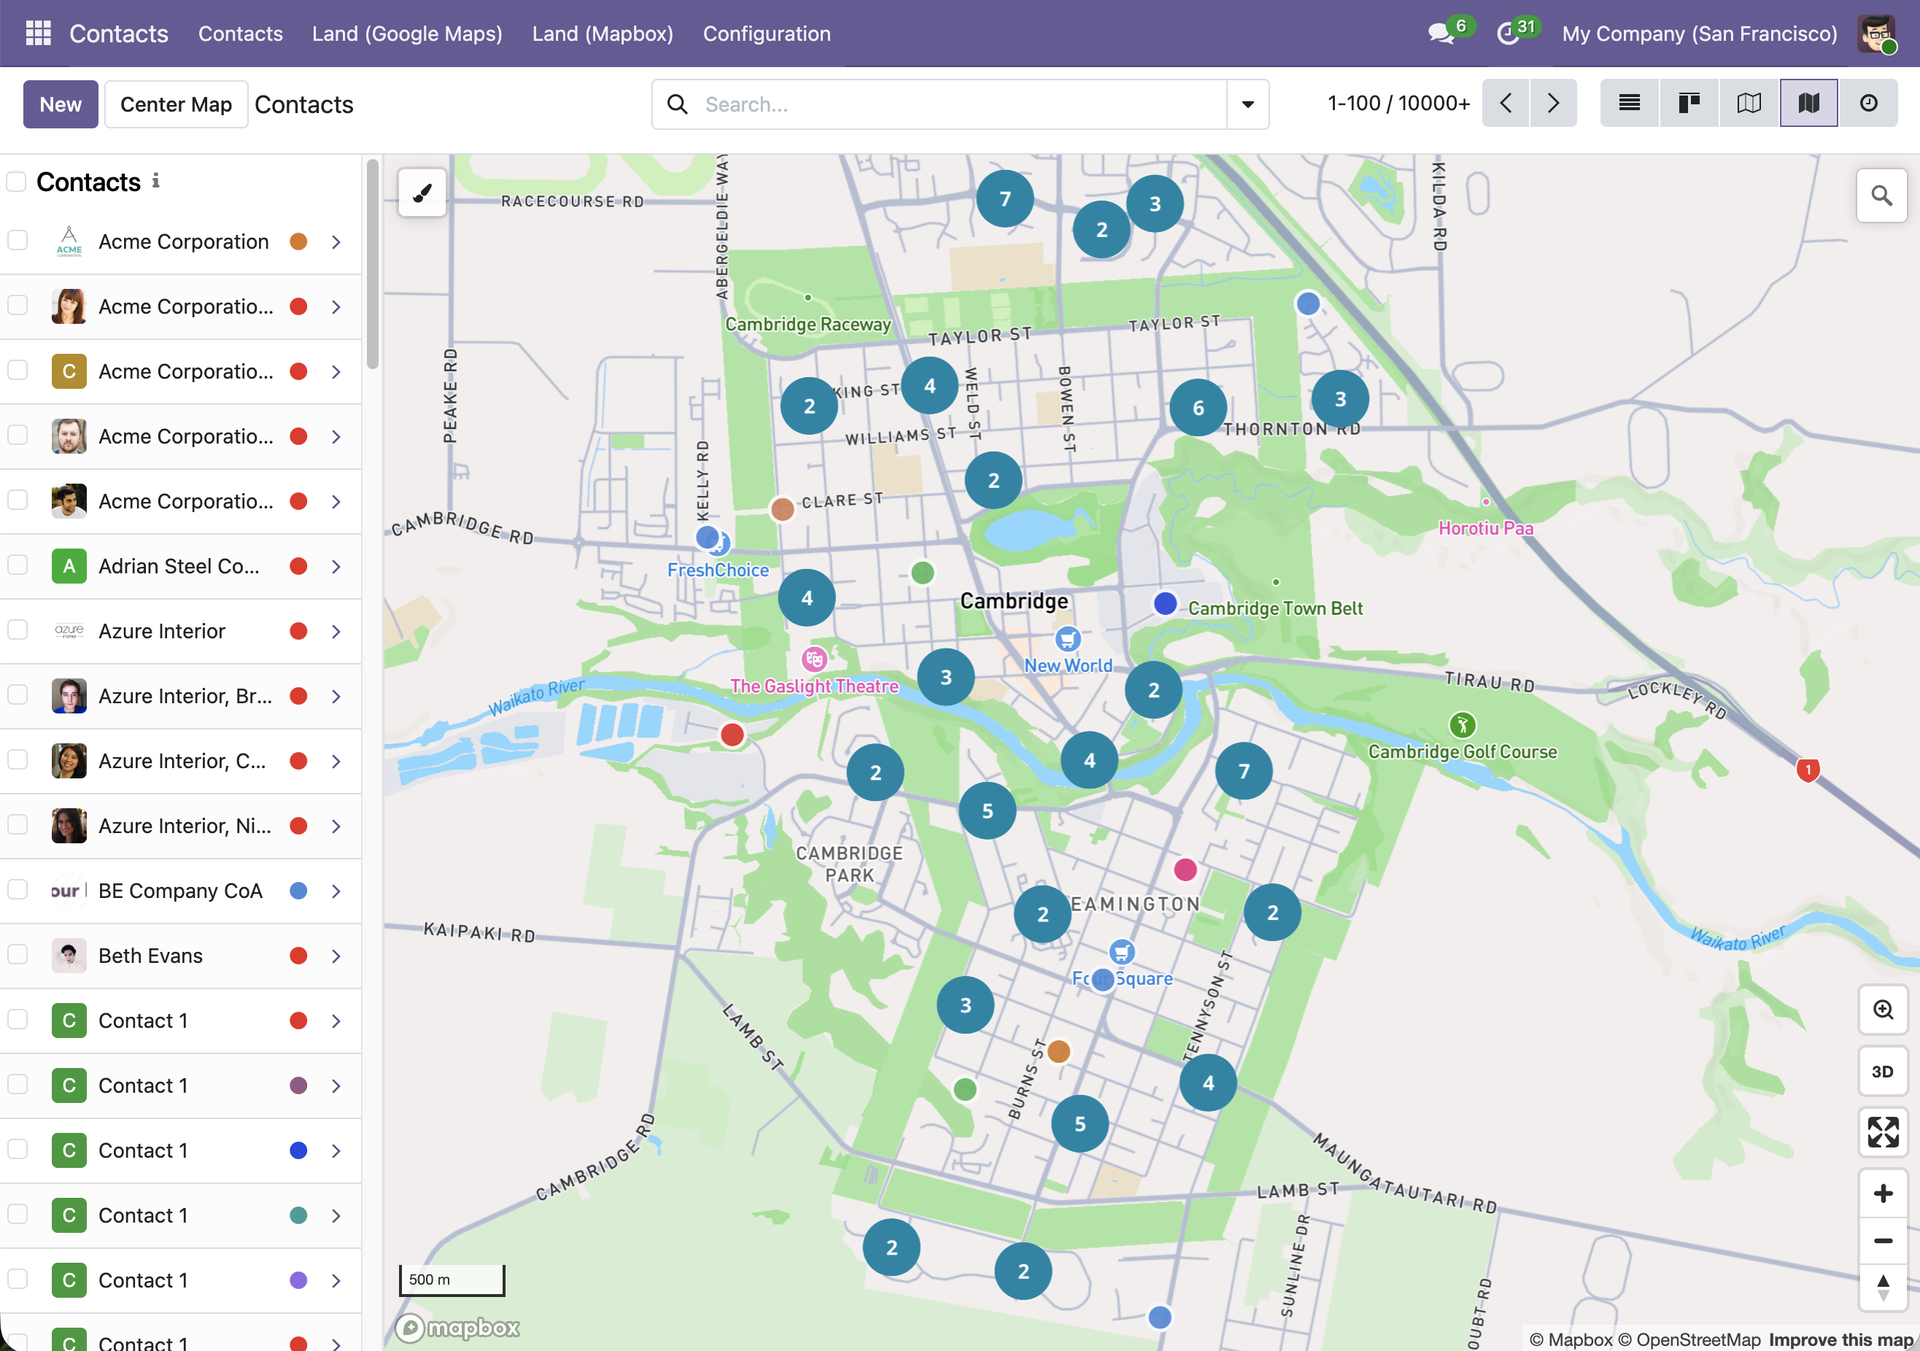This screenshot has width=1920, height=1351.
Task: Check the BE Company CoA checkbox
Action: [x=17, y=890]
